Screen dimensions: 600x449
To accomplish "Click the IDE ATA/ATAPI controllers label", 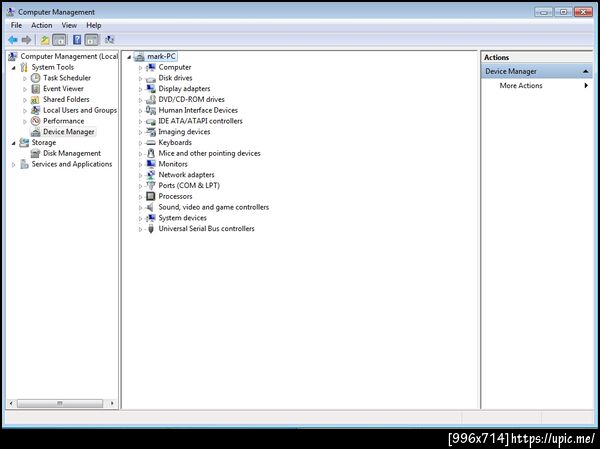I will (201, 121).
